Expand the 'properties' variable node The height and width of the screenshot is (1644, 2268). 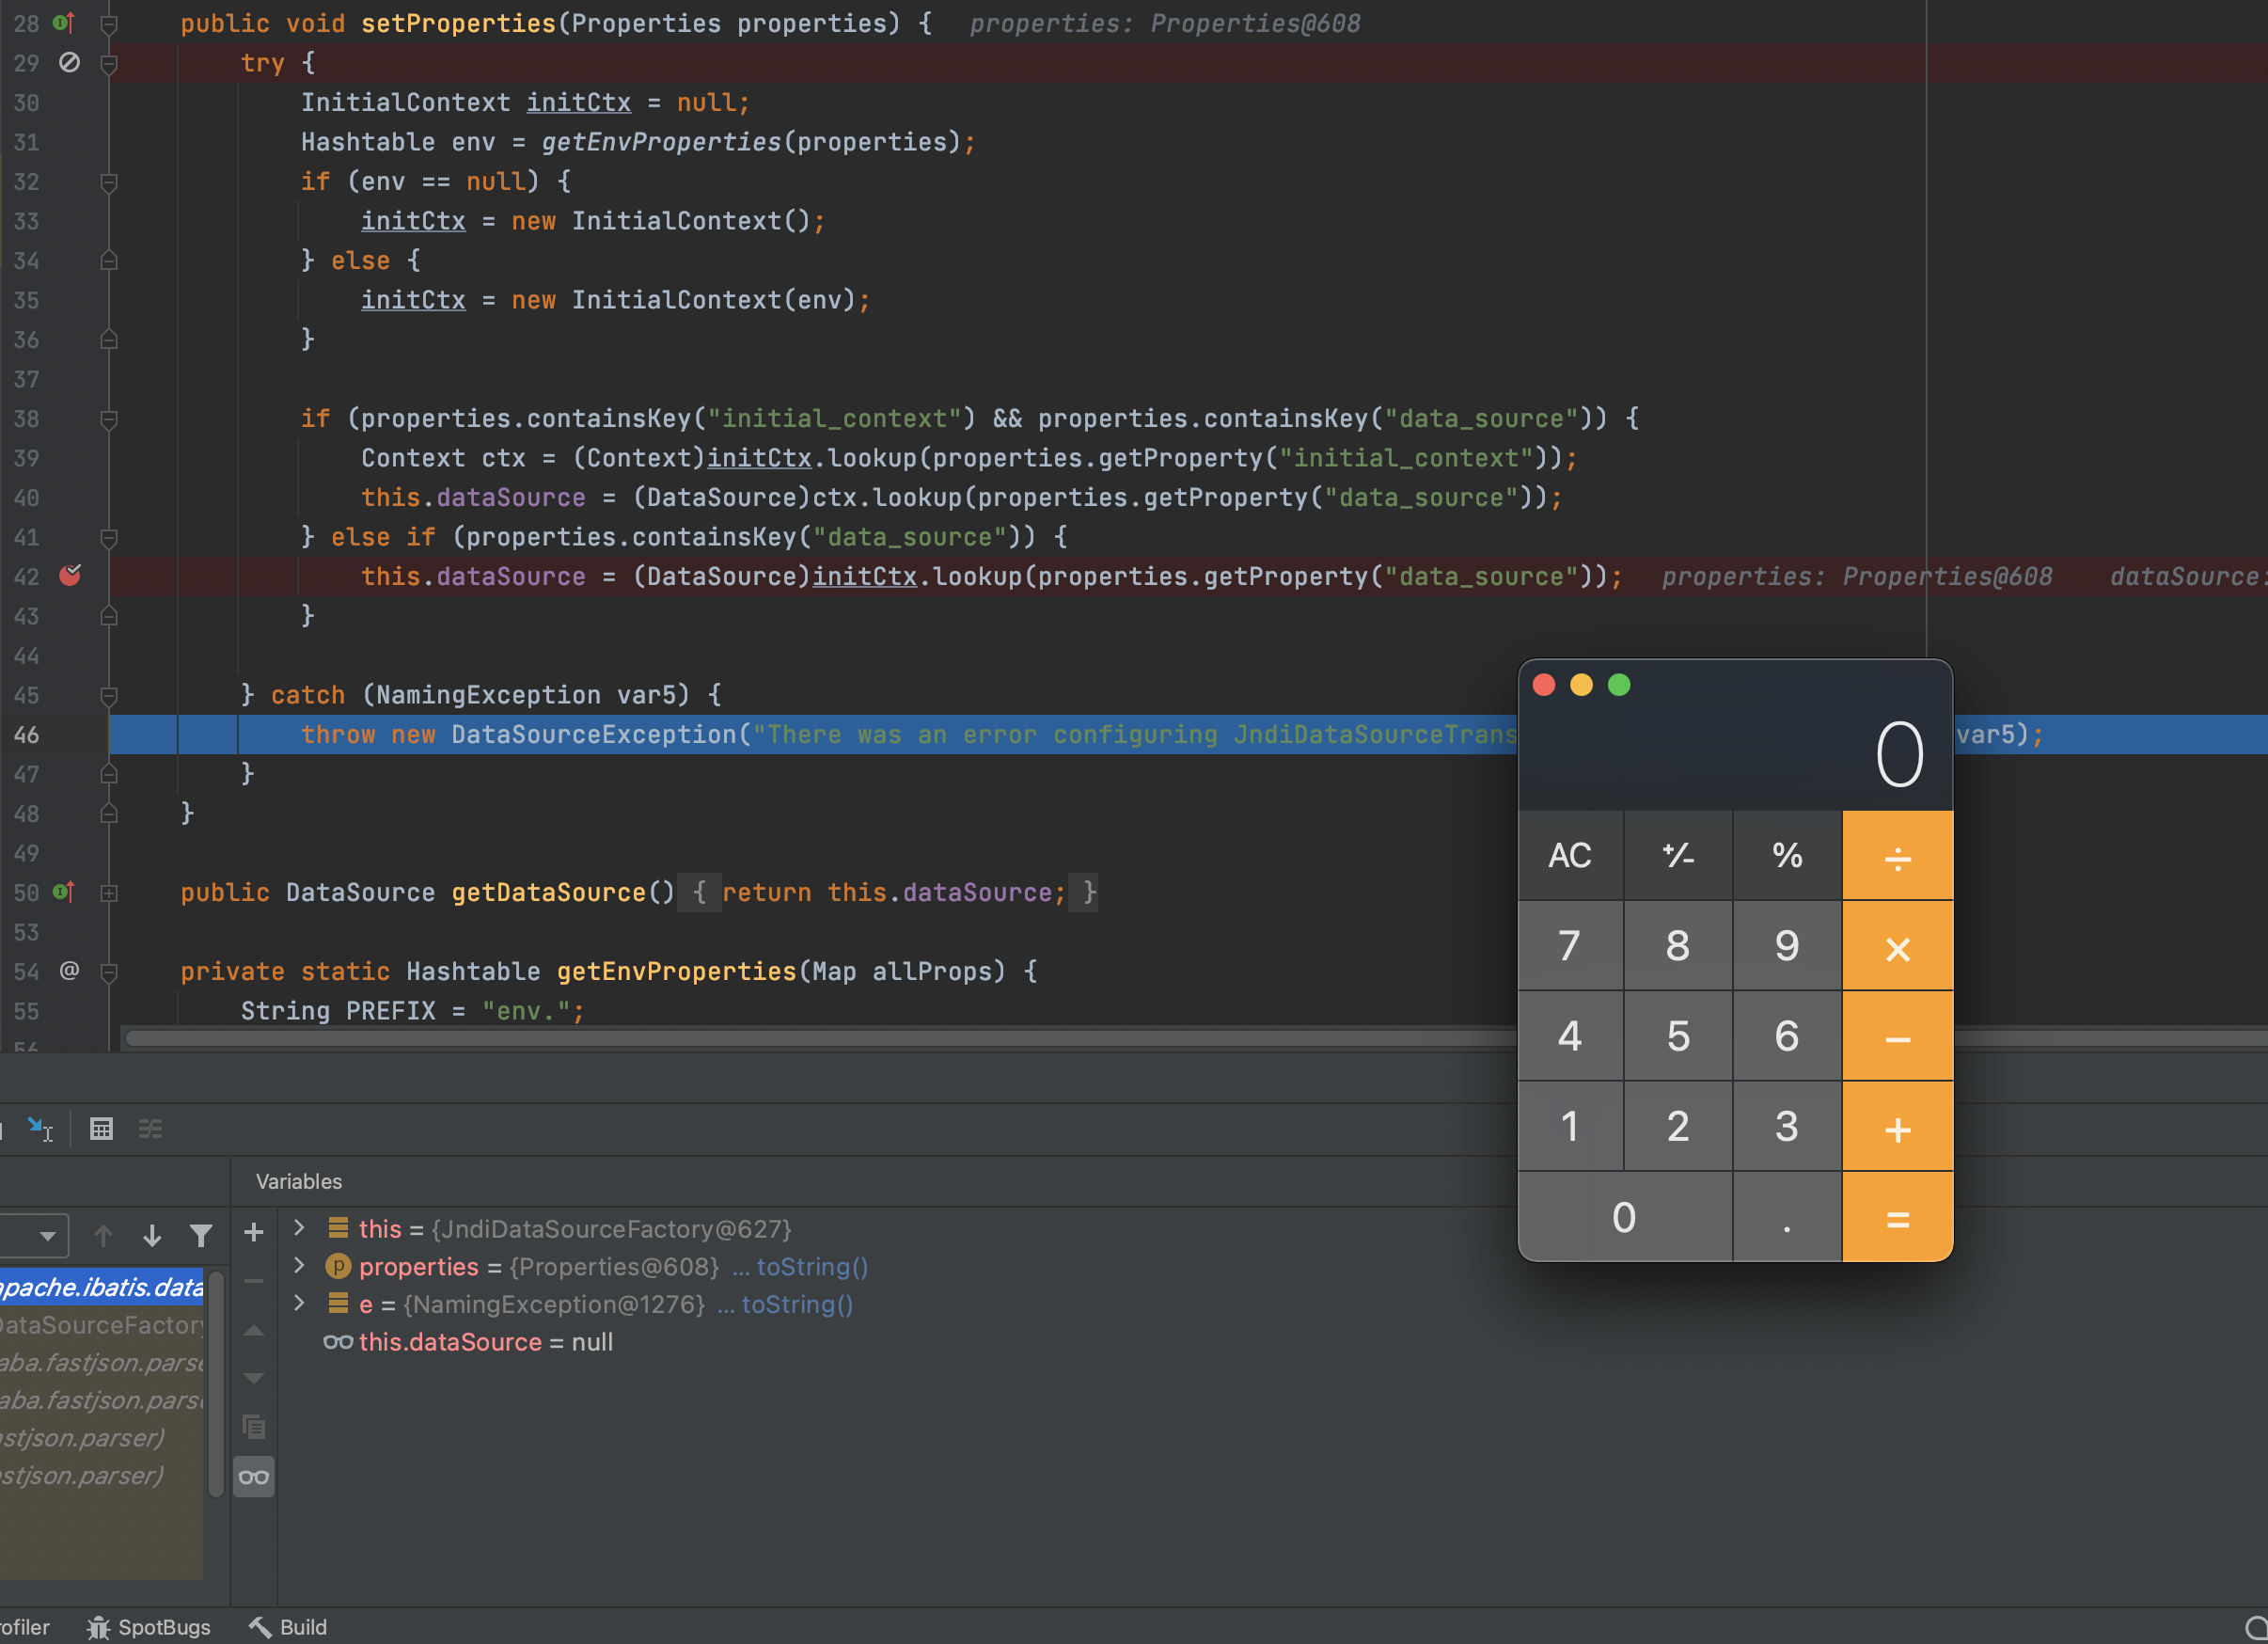tap(299, 1265)
